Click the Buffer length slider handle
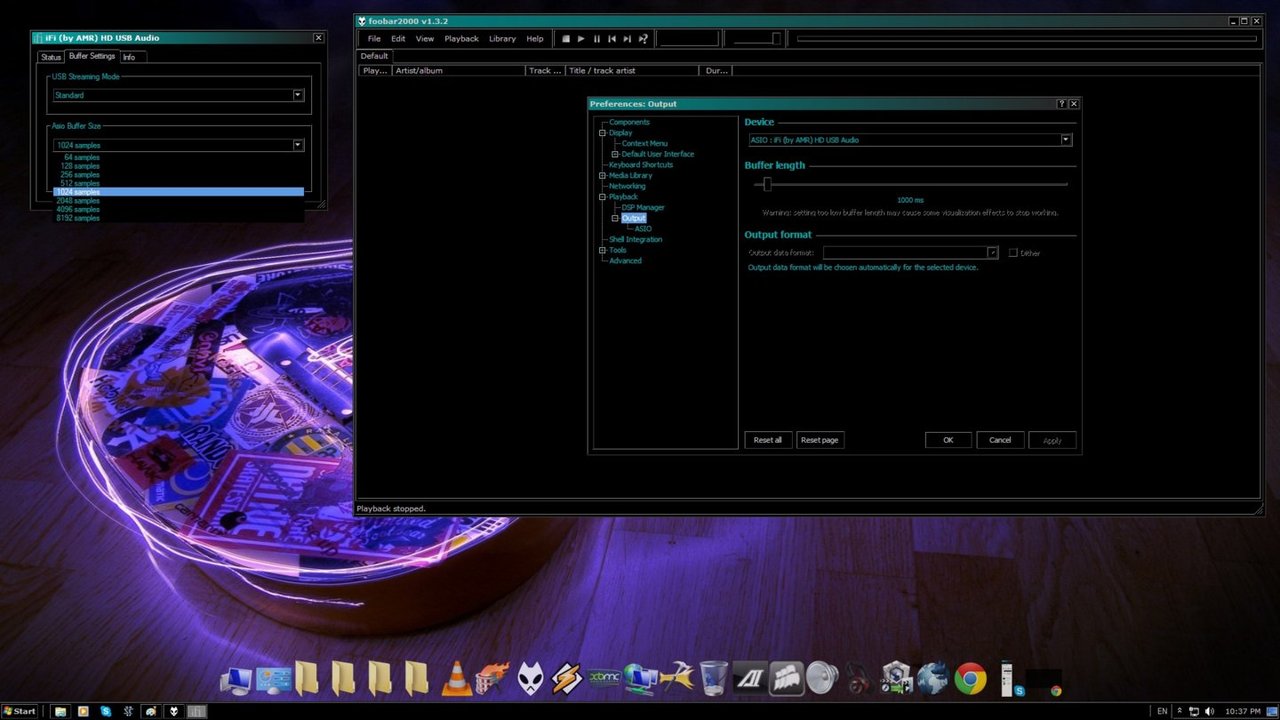Image resolution: width=1280 pixels, height=720 pixels. click(767, 184)
